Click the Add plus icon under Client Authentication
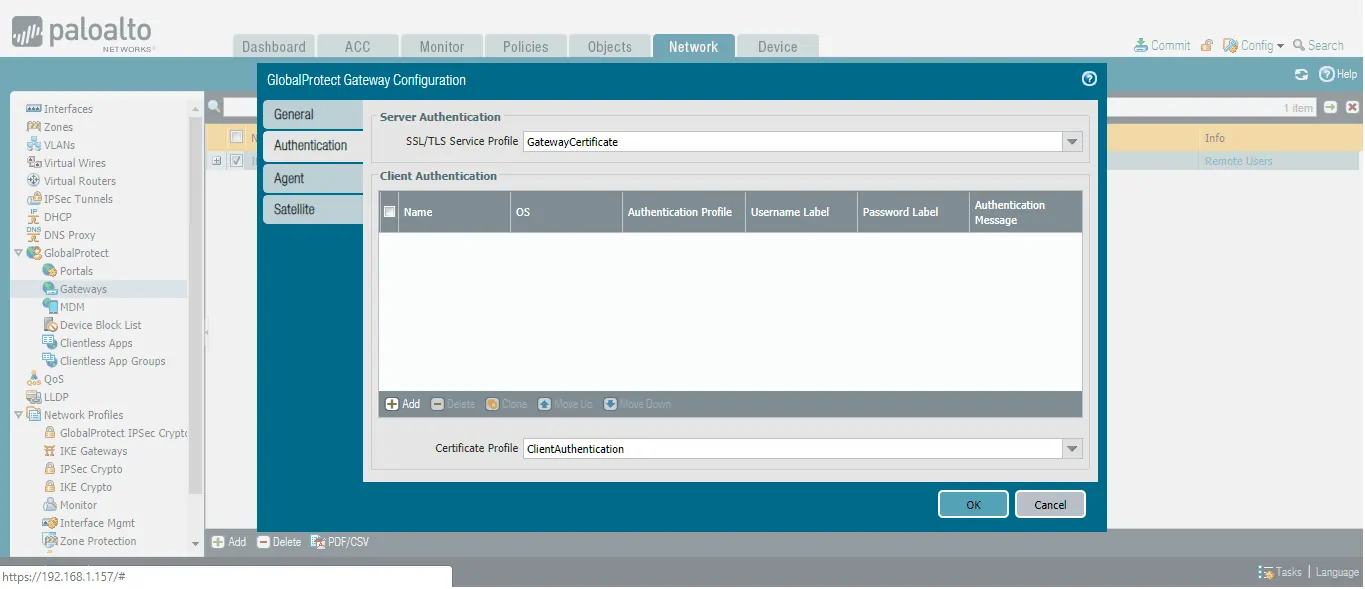Image resolution: width=1365 pixels, height=589 pixels. coord(392,404)
